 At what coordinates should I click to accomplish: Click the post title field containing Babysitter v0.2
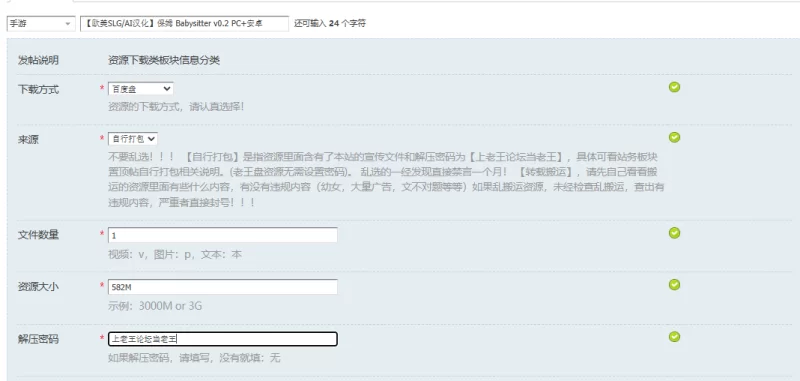[x=184, y=23]
